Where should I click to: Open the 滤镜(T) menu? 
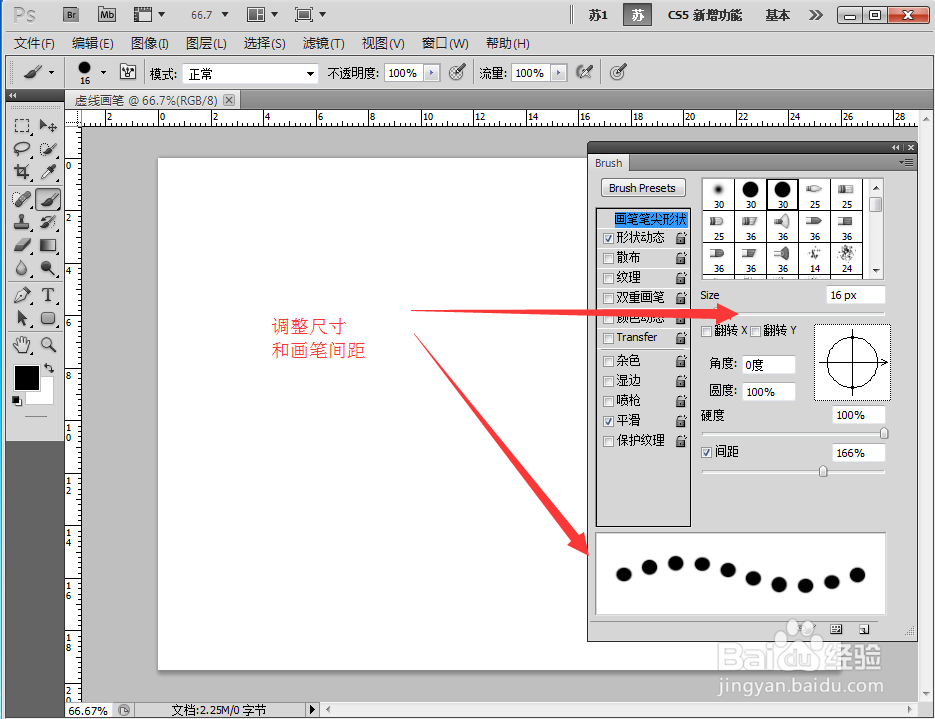(323, 44)
